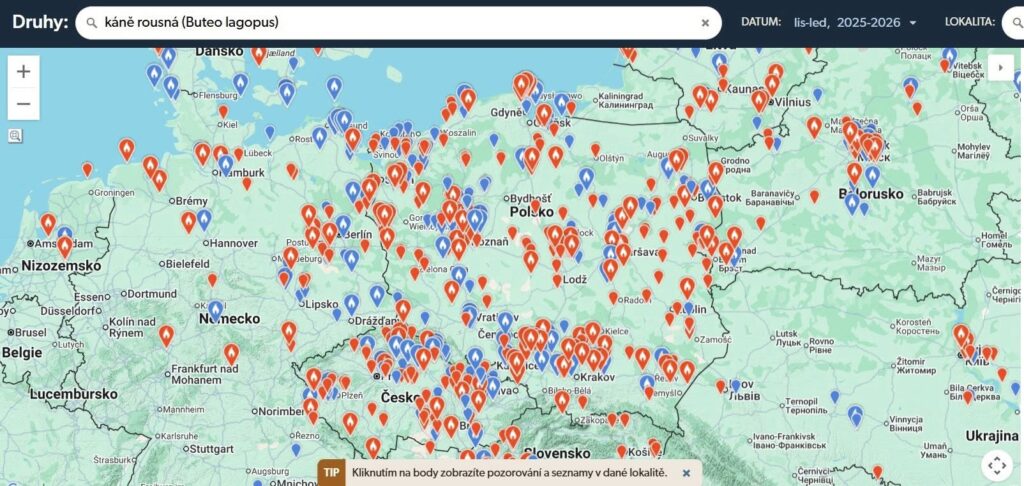This screenshot has width=1024, height=486.
Task: Click the Druhy label
Action: pos(34,22)
